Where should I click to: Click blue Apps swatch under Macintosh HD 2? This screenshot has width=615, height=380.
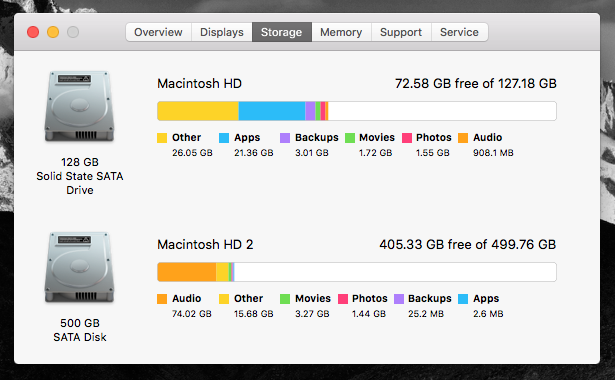point(463,299)
